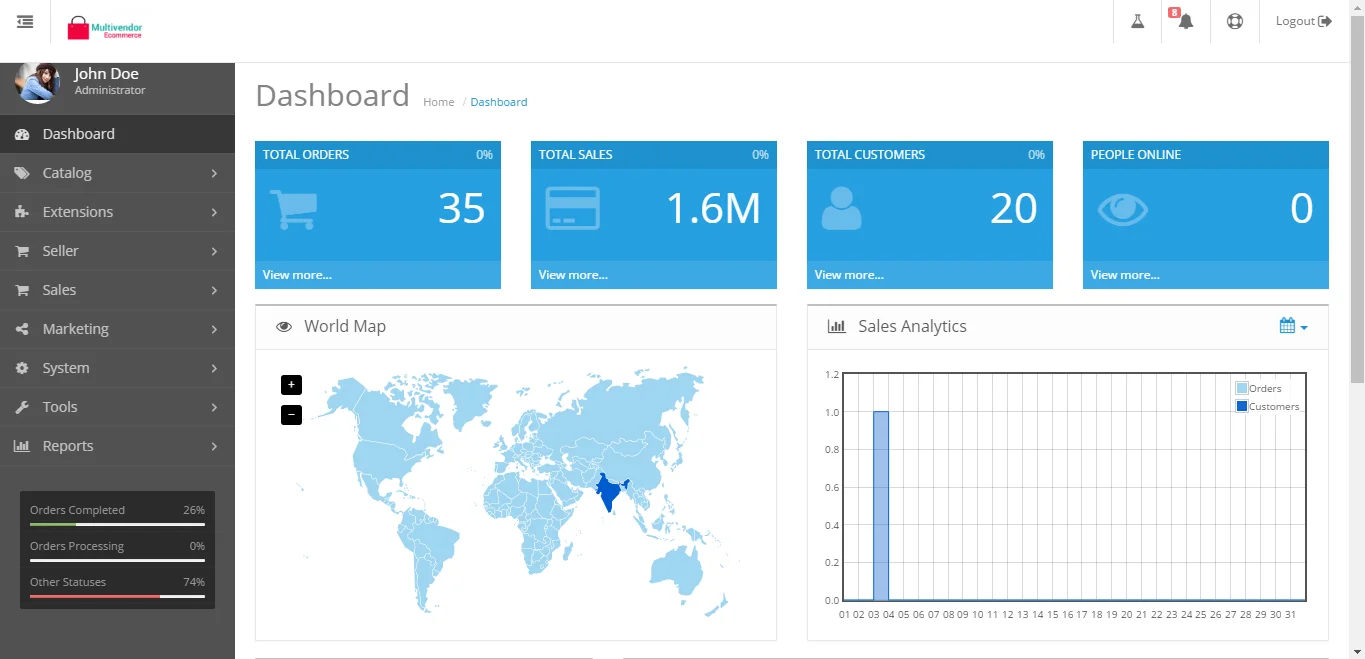Click View more under Total Orders
This screenshot has height=659, width=1365.
tap(297, 275)
